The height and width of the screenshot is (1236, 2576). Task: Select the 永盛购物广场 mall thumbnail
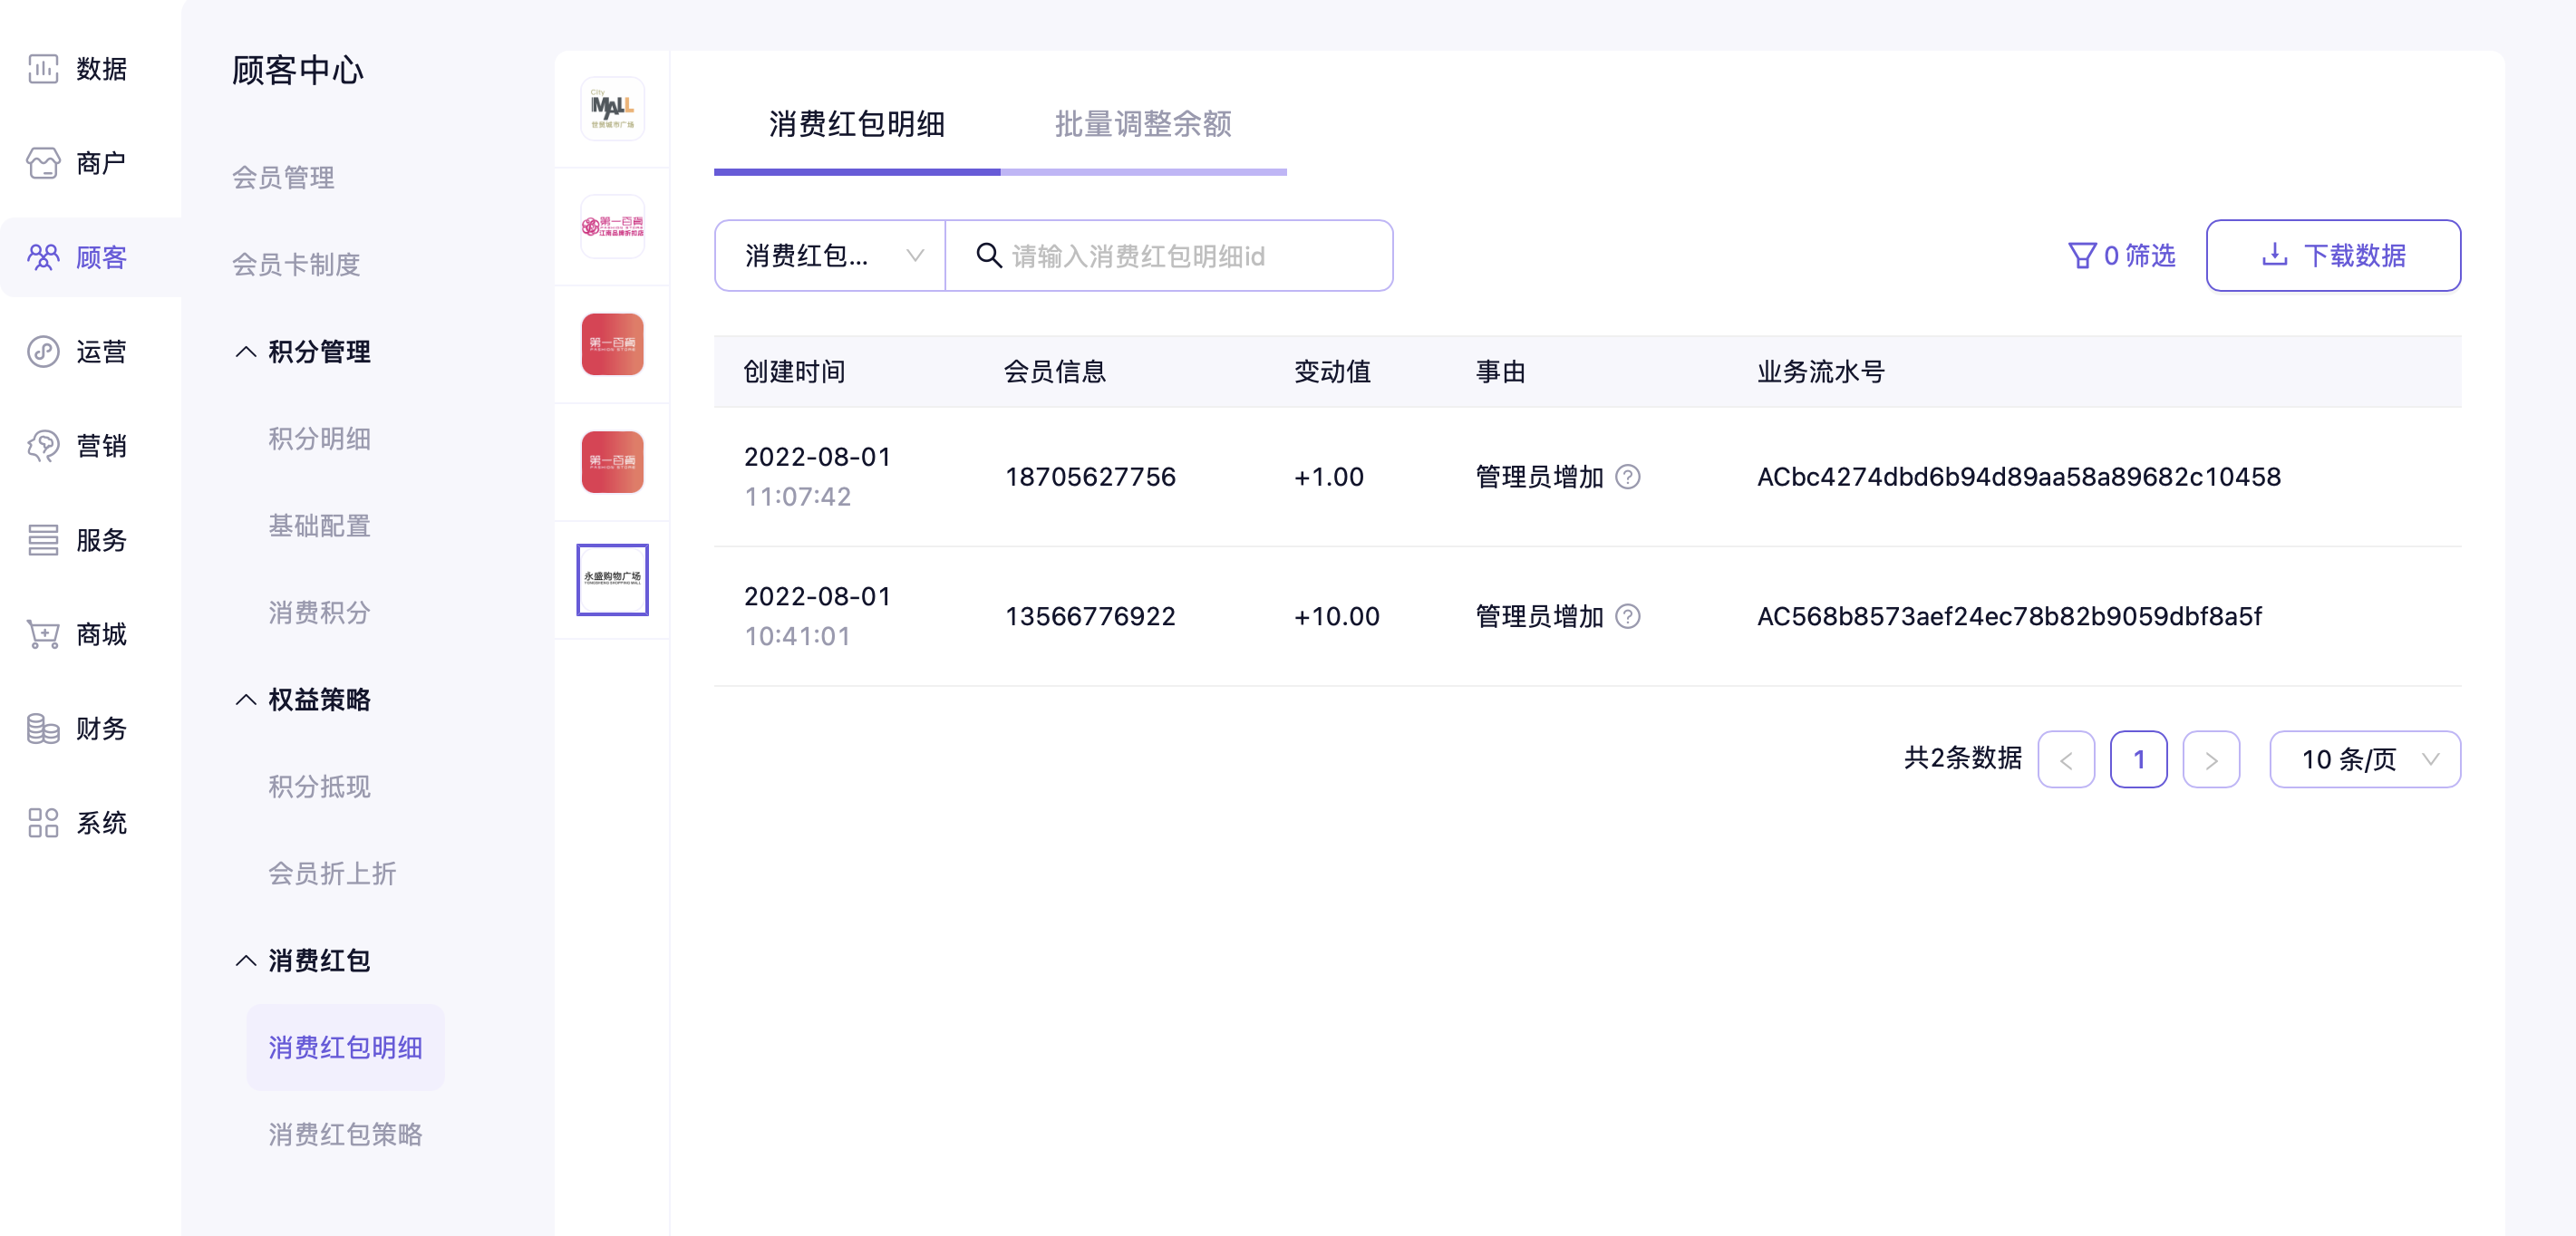612,579
